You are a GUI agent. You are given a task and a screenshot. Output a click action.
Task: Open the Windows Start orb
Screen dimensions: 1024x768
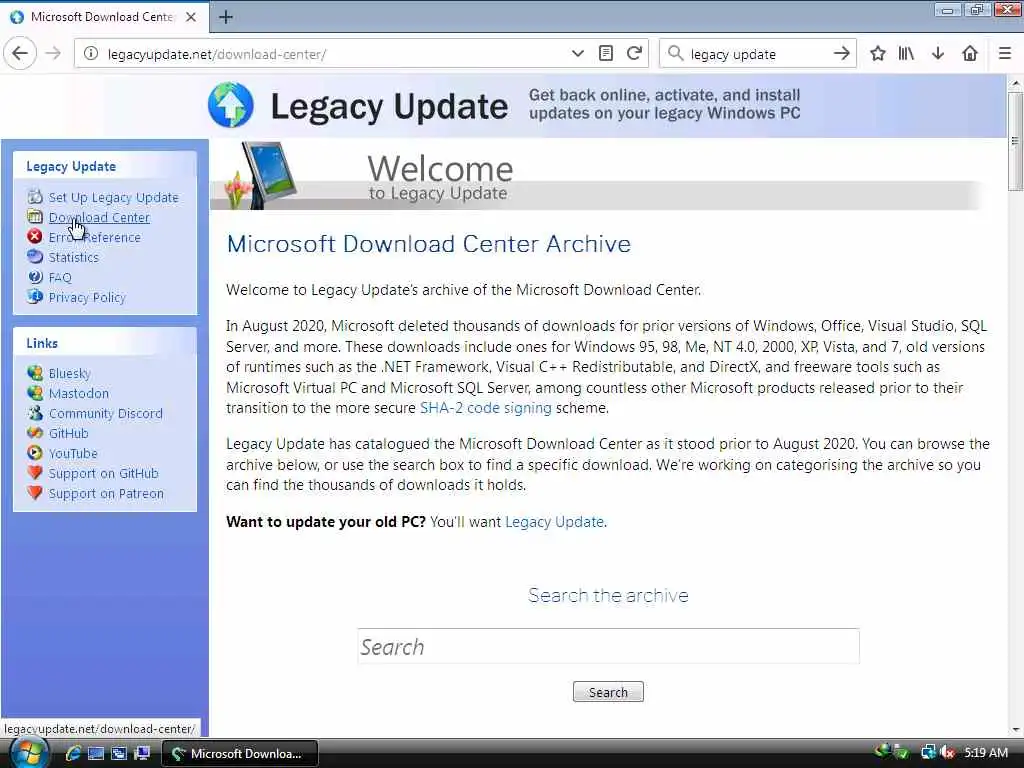28,753
